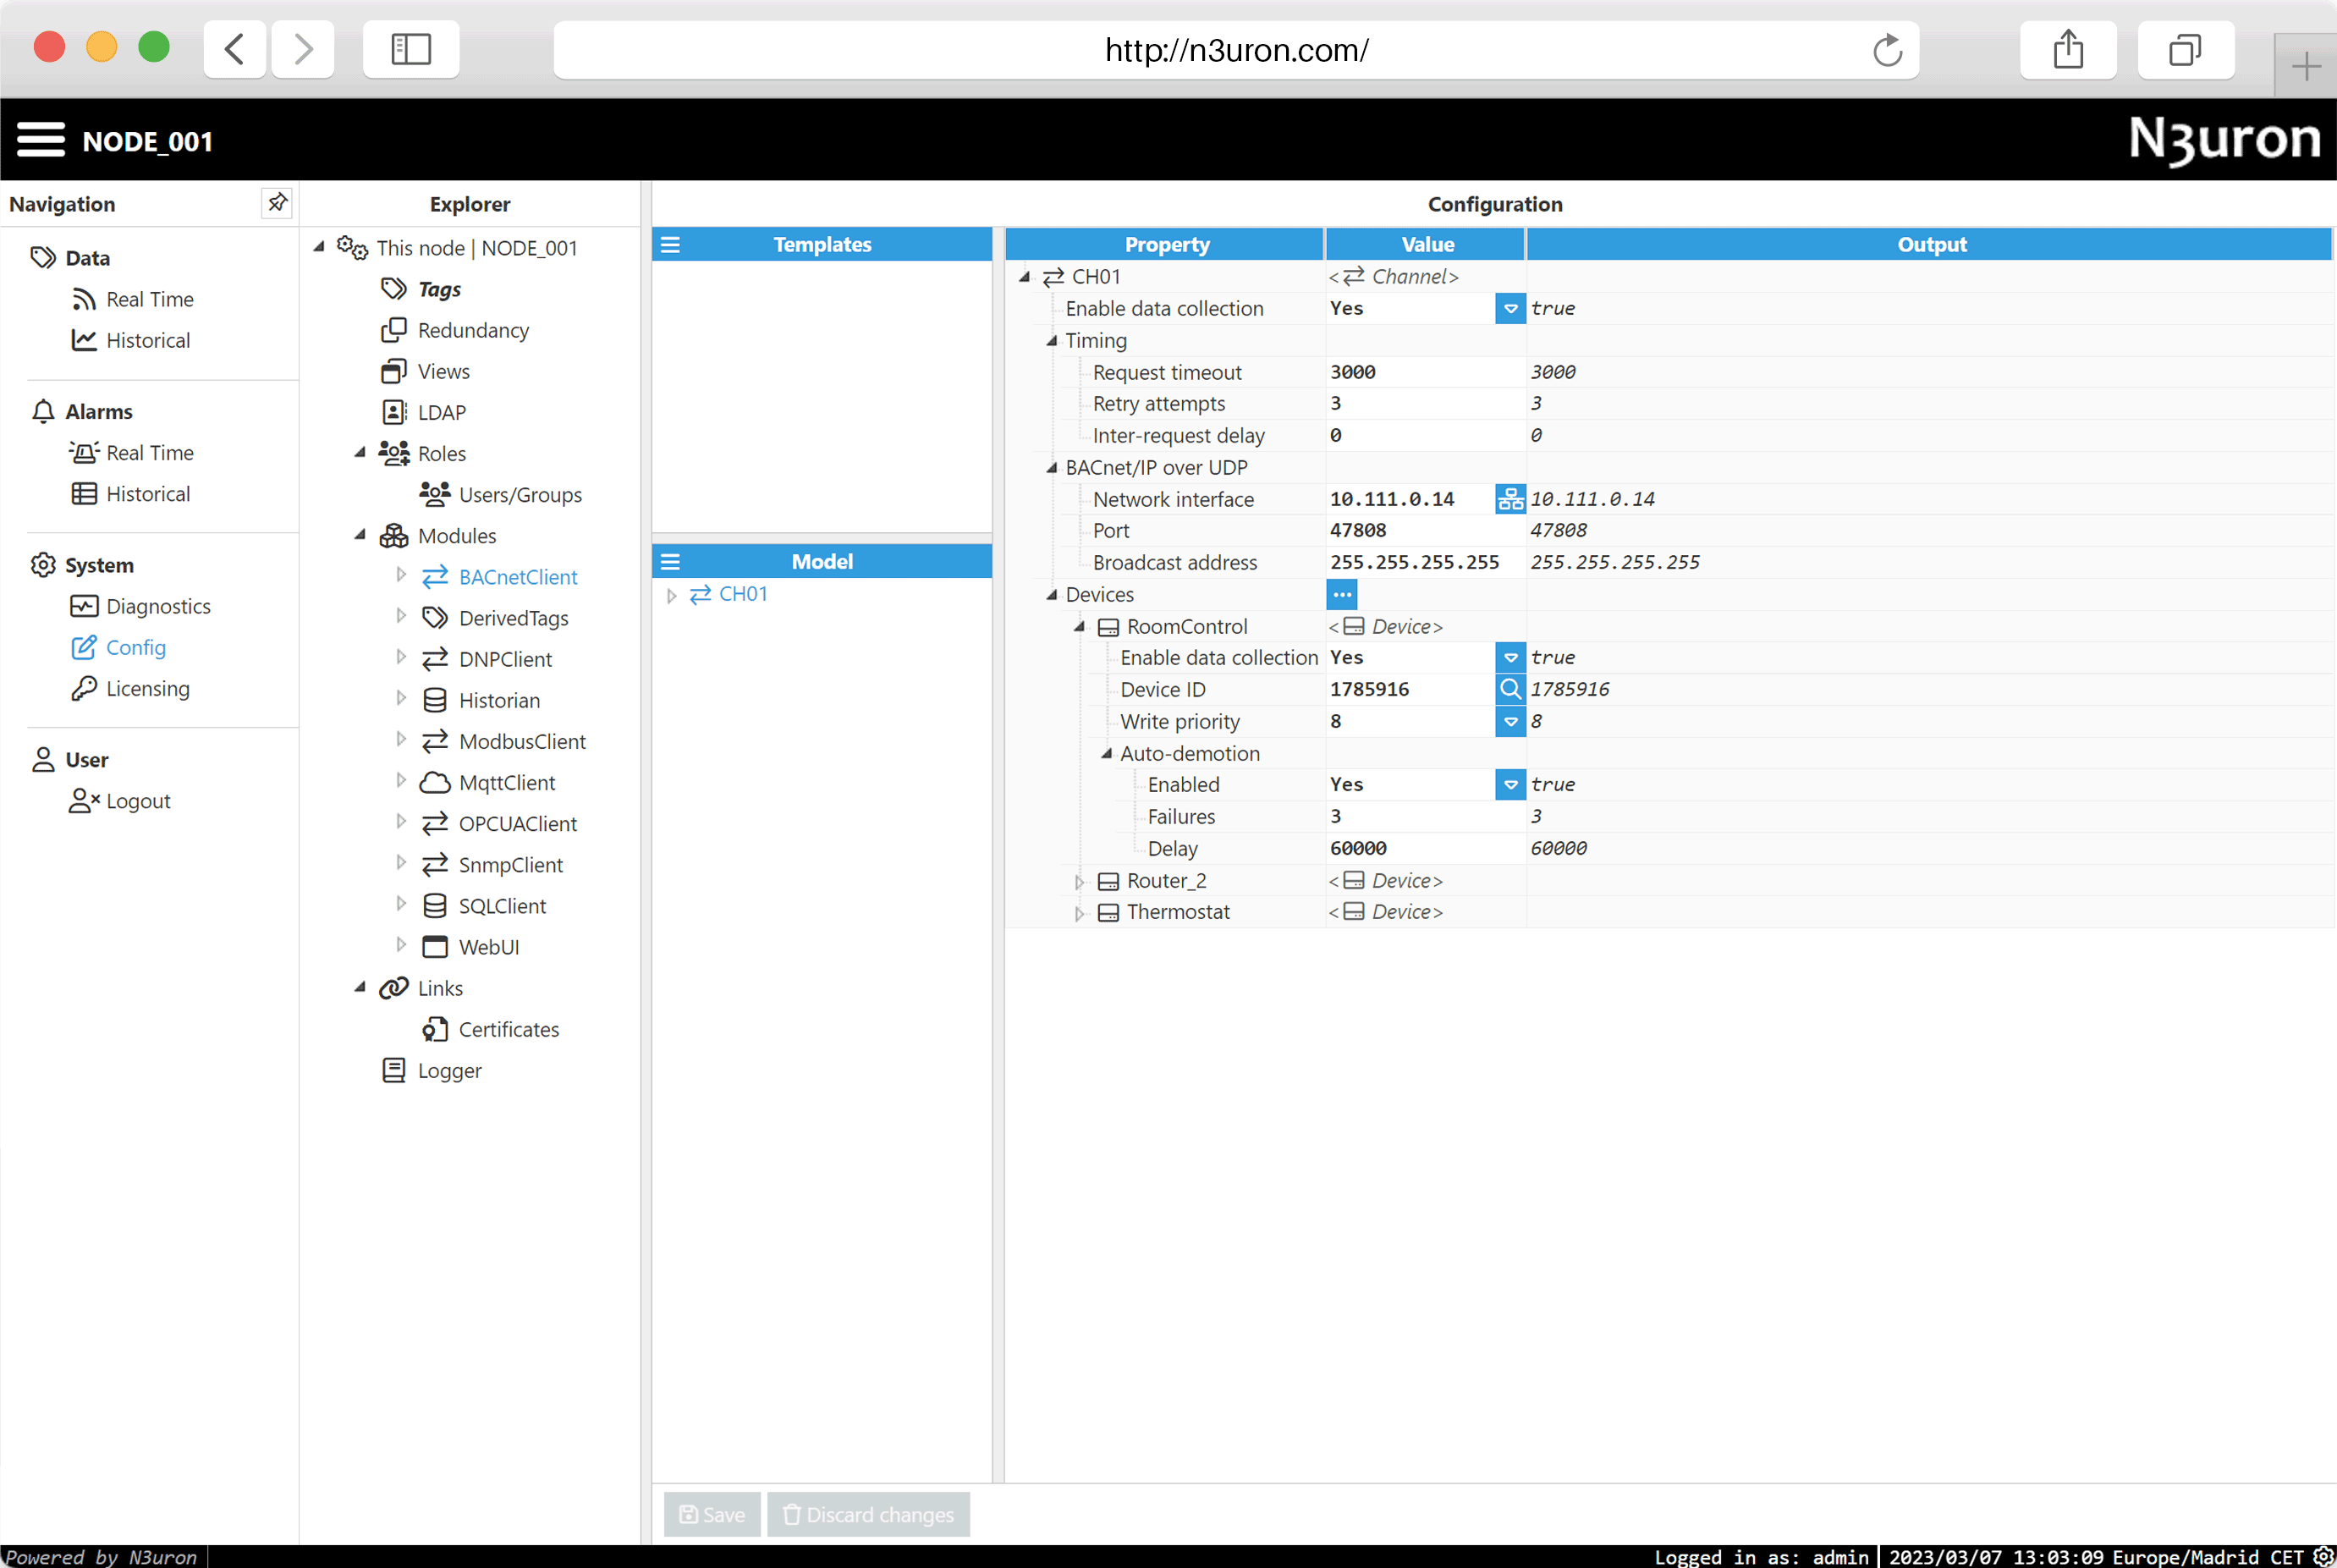Click the browser address bar

tap(1236, 50)
